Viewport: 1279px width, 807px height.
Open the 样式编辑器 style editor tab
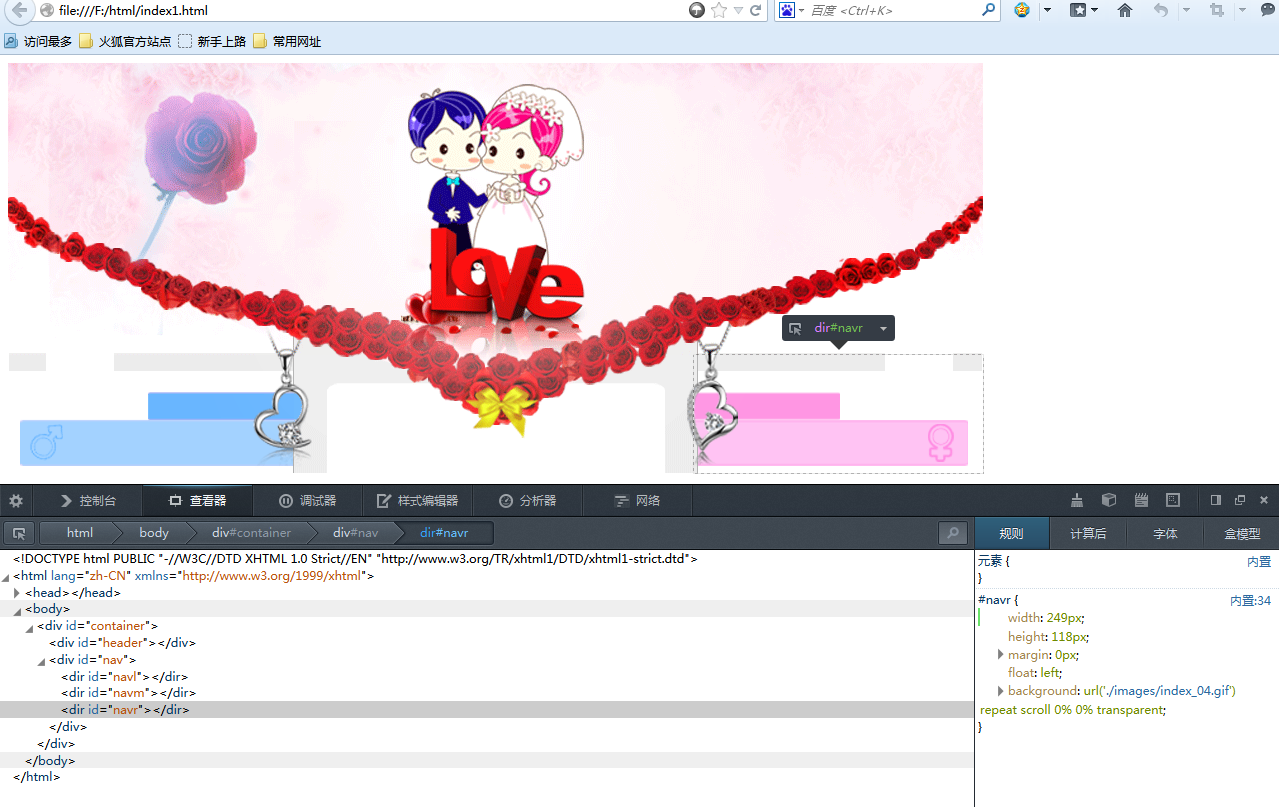point(417,500)
